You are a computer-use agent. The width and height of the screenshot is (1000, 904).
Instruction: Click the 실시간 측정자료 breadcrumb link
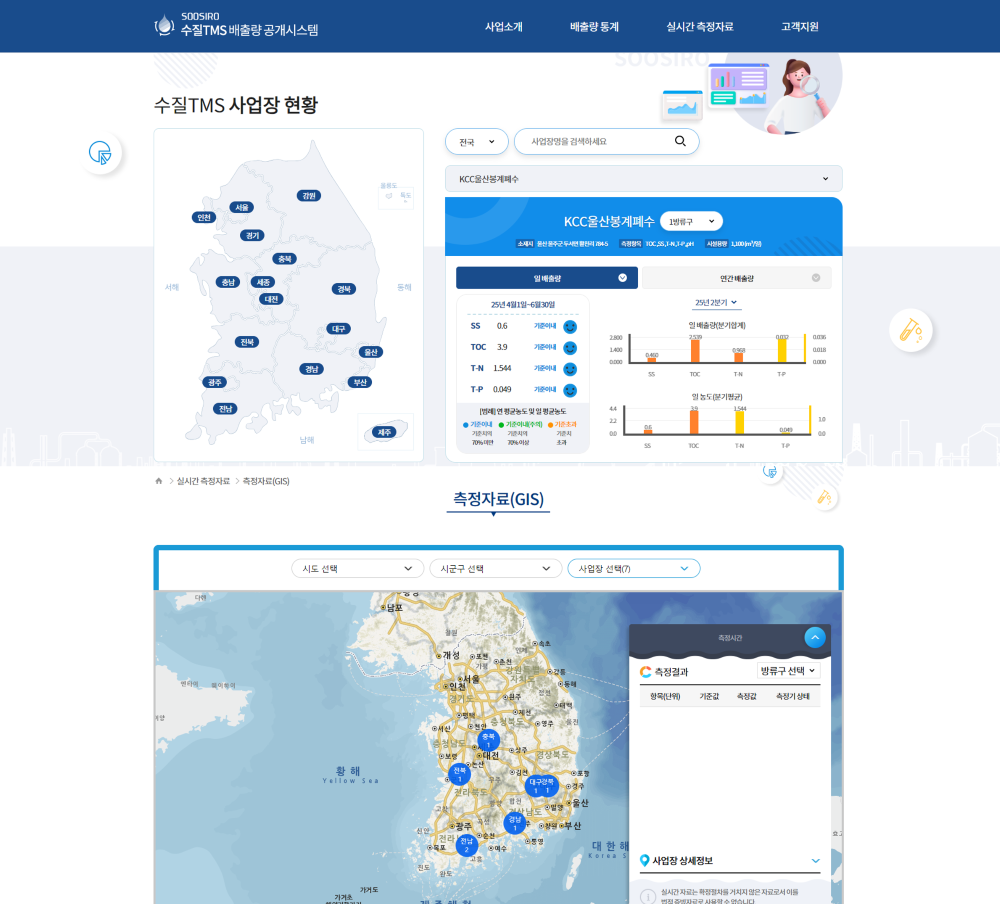coord(203,481)
